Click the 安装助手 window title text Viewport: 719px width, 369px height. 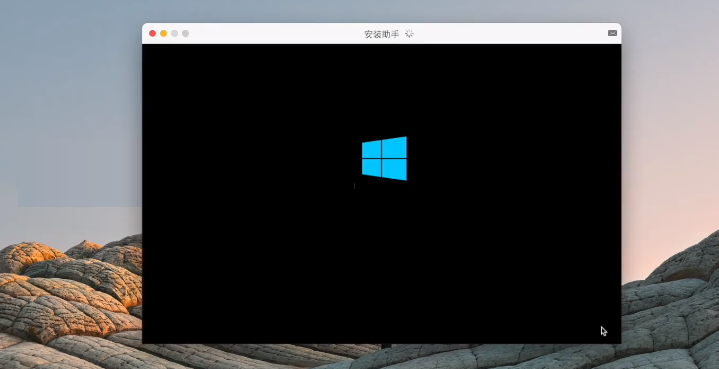point(382,34)
